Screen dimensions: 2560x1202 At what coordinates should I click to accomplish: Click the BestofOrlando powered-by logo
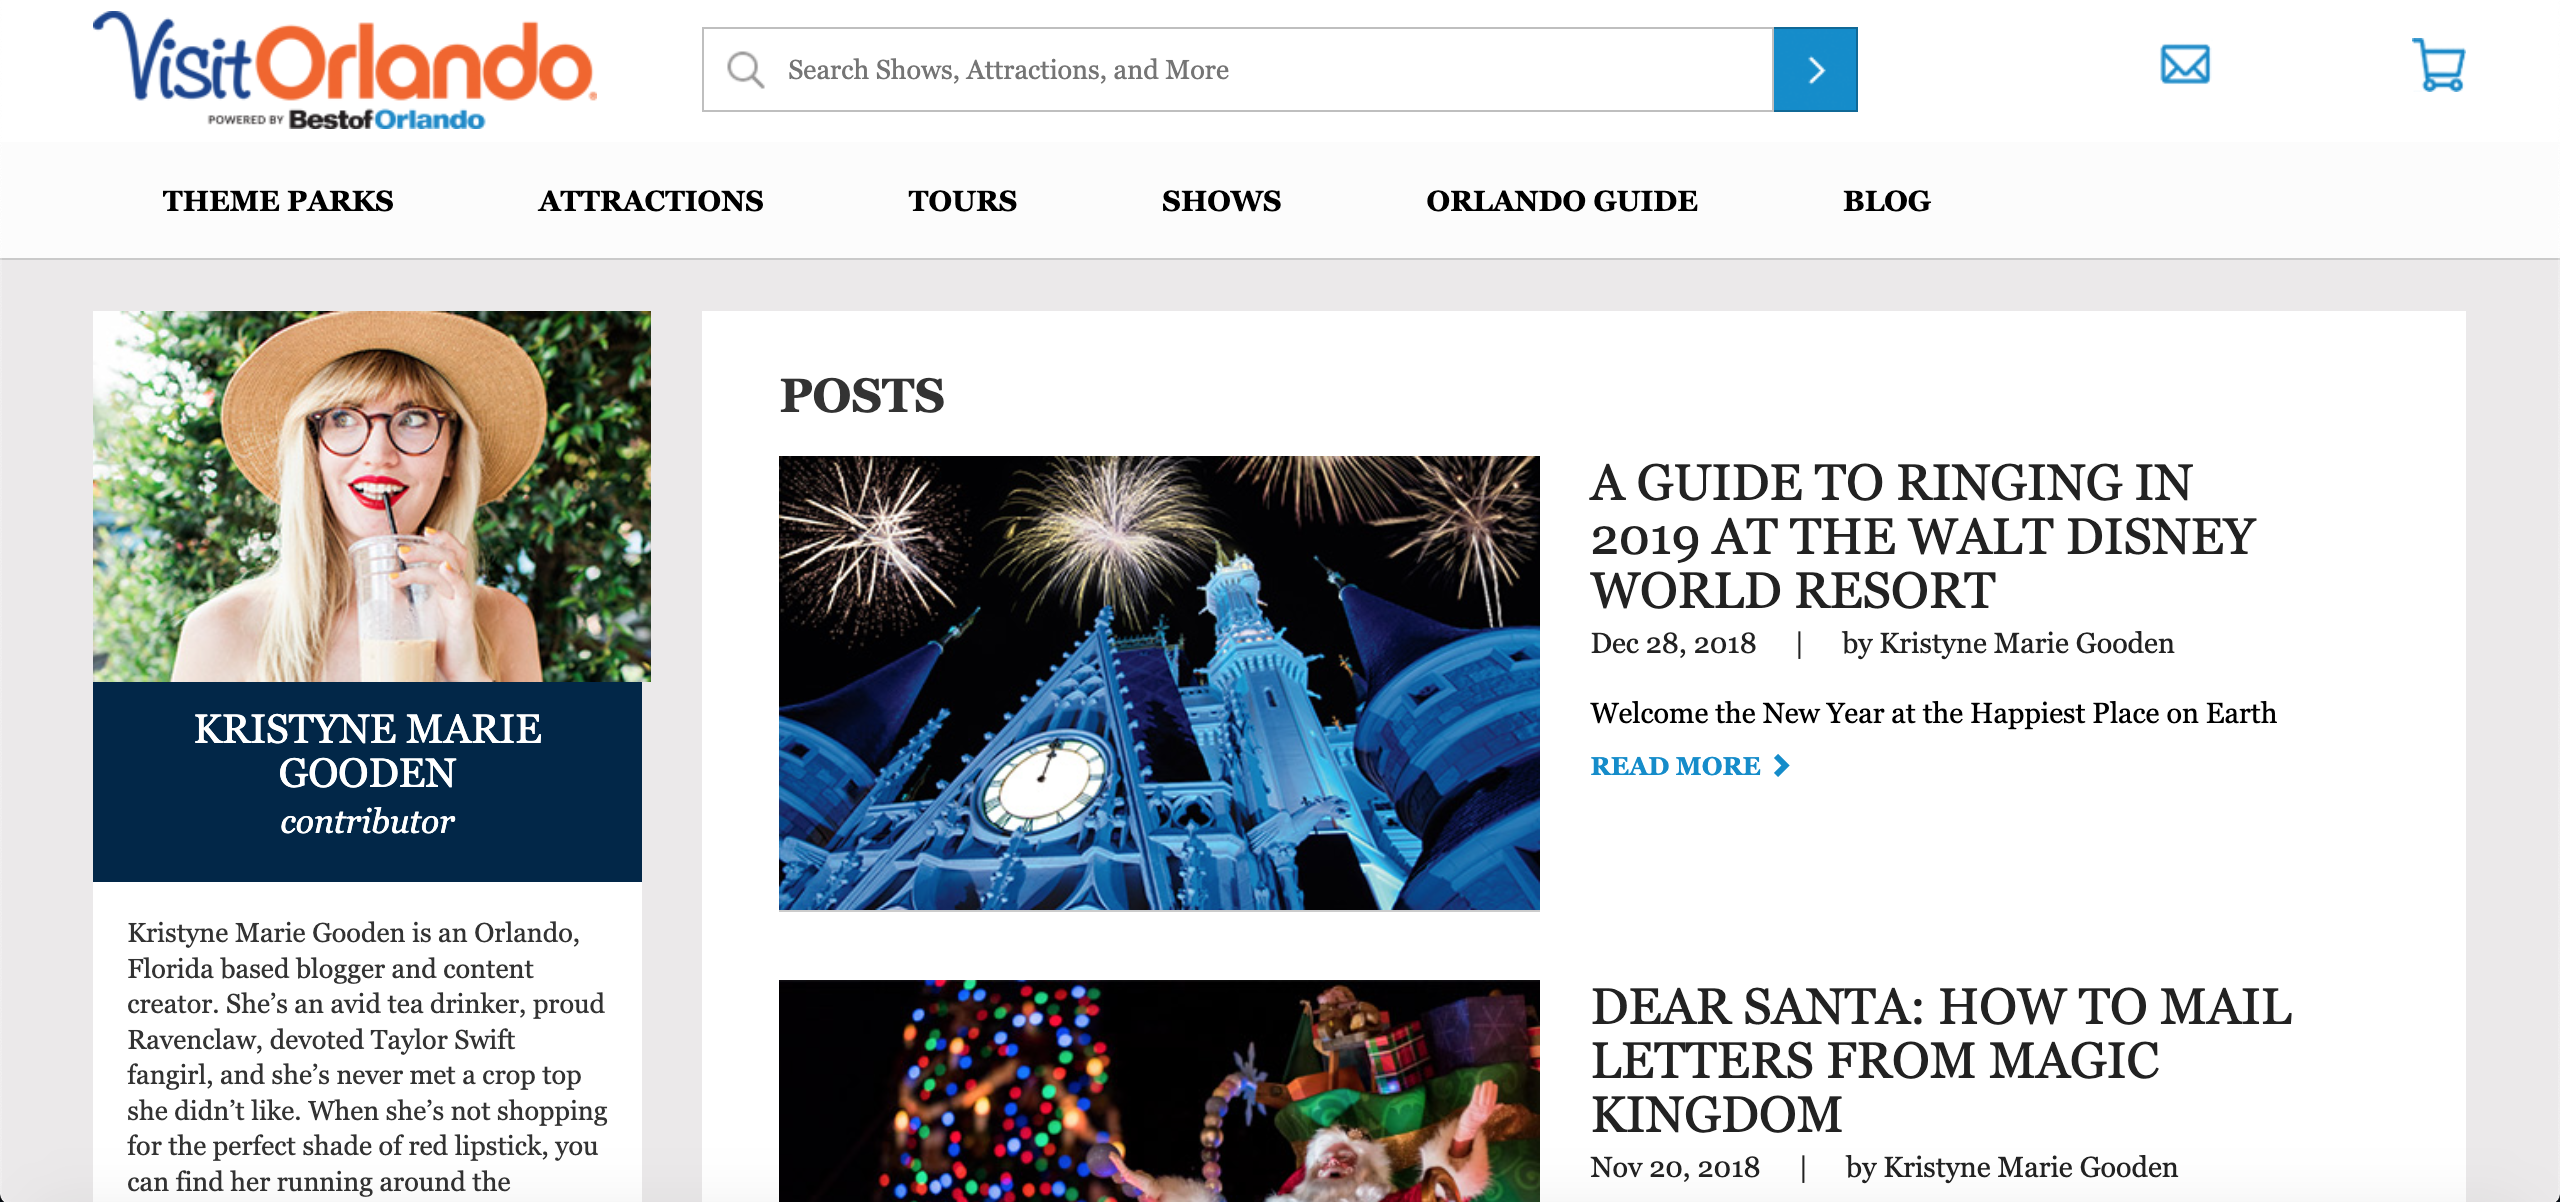(x=386, y=120)
